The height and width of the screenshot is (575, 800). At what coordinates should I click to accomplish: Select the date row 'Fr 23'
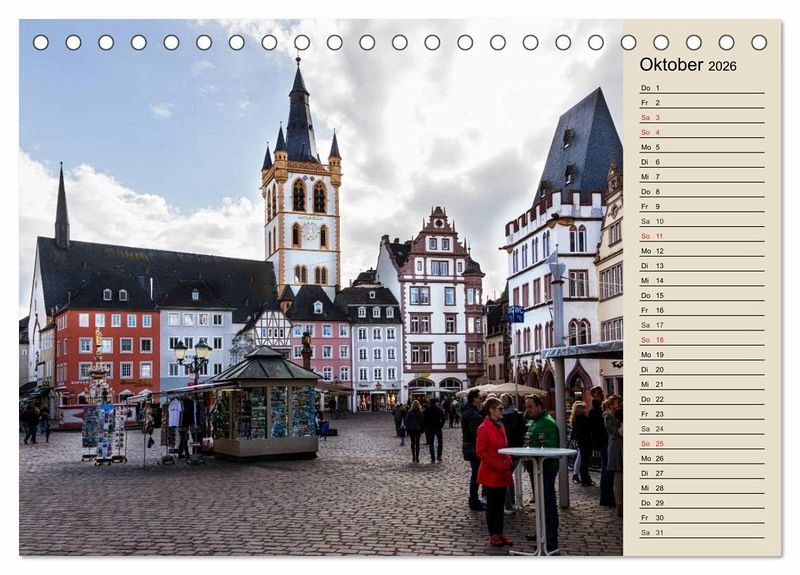[x=702, y=413]
